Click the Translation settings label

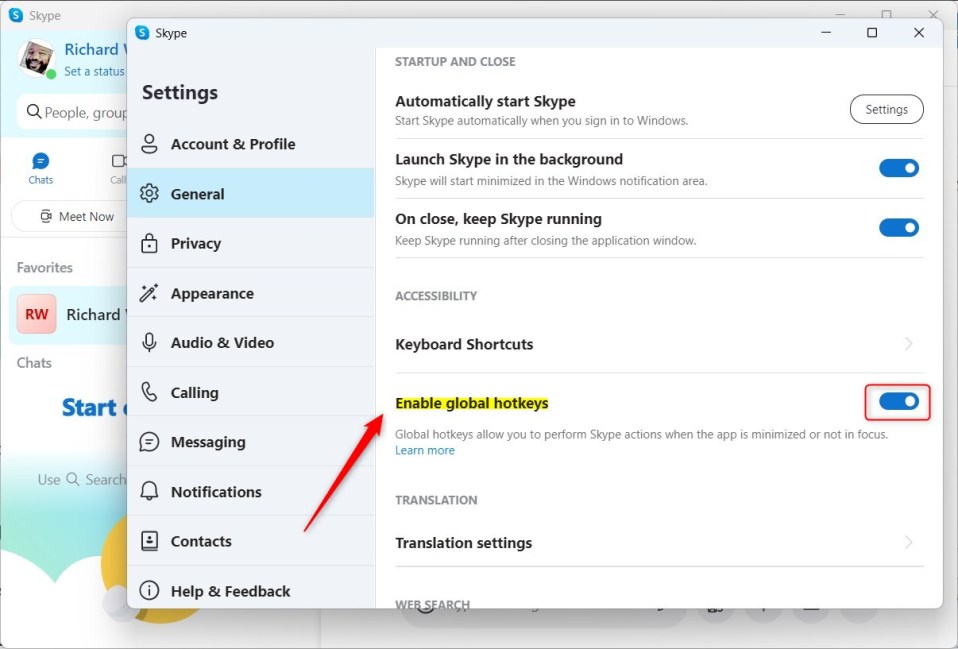click(x=463, y=543)
